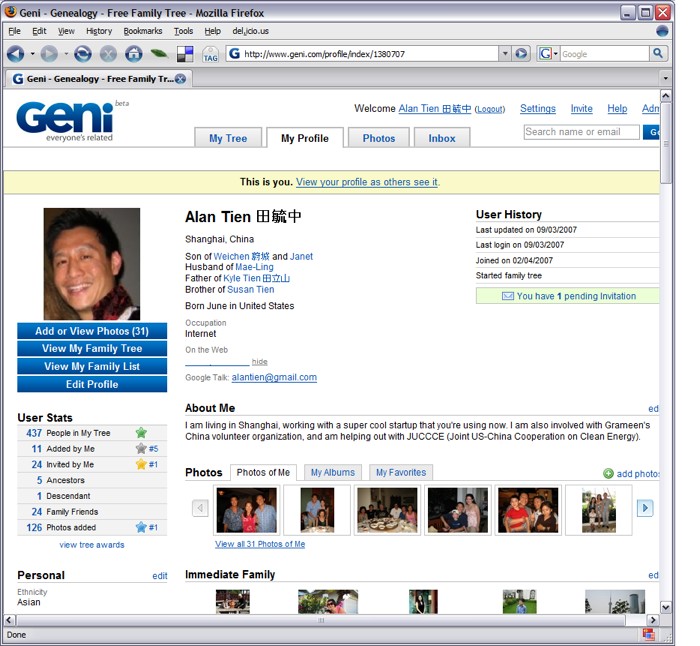Viewport: 700px width, 646px height.
Task: Click Add or View Photos (31) button
Action: (92, 331)
